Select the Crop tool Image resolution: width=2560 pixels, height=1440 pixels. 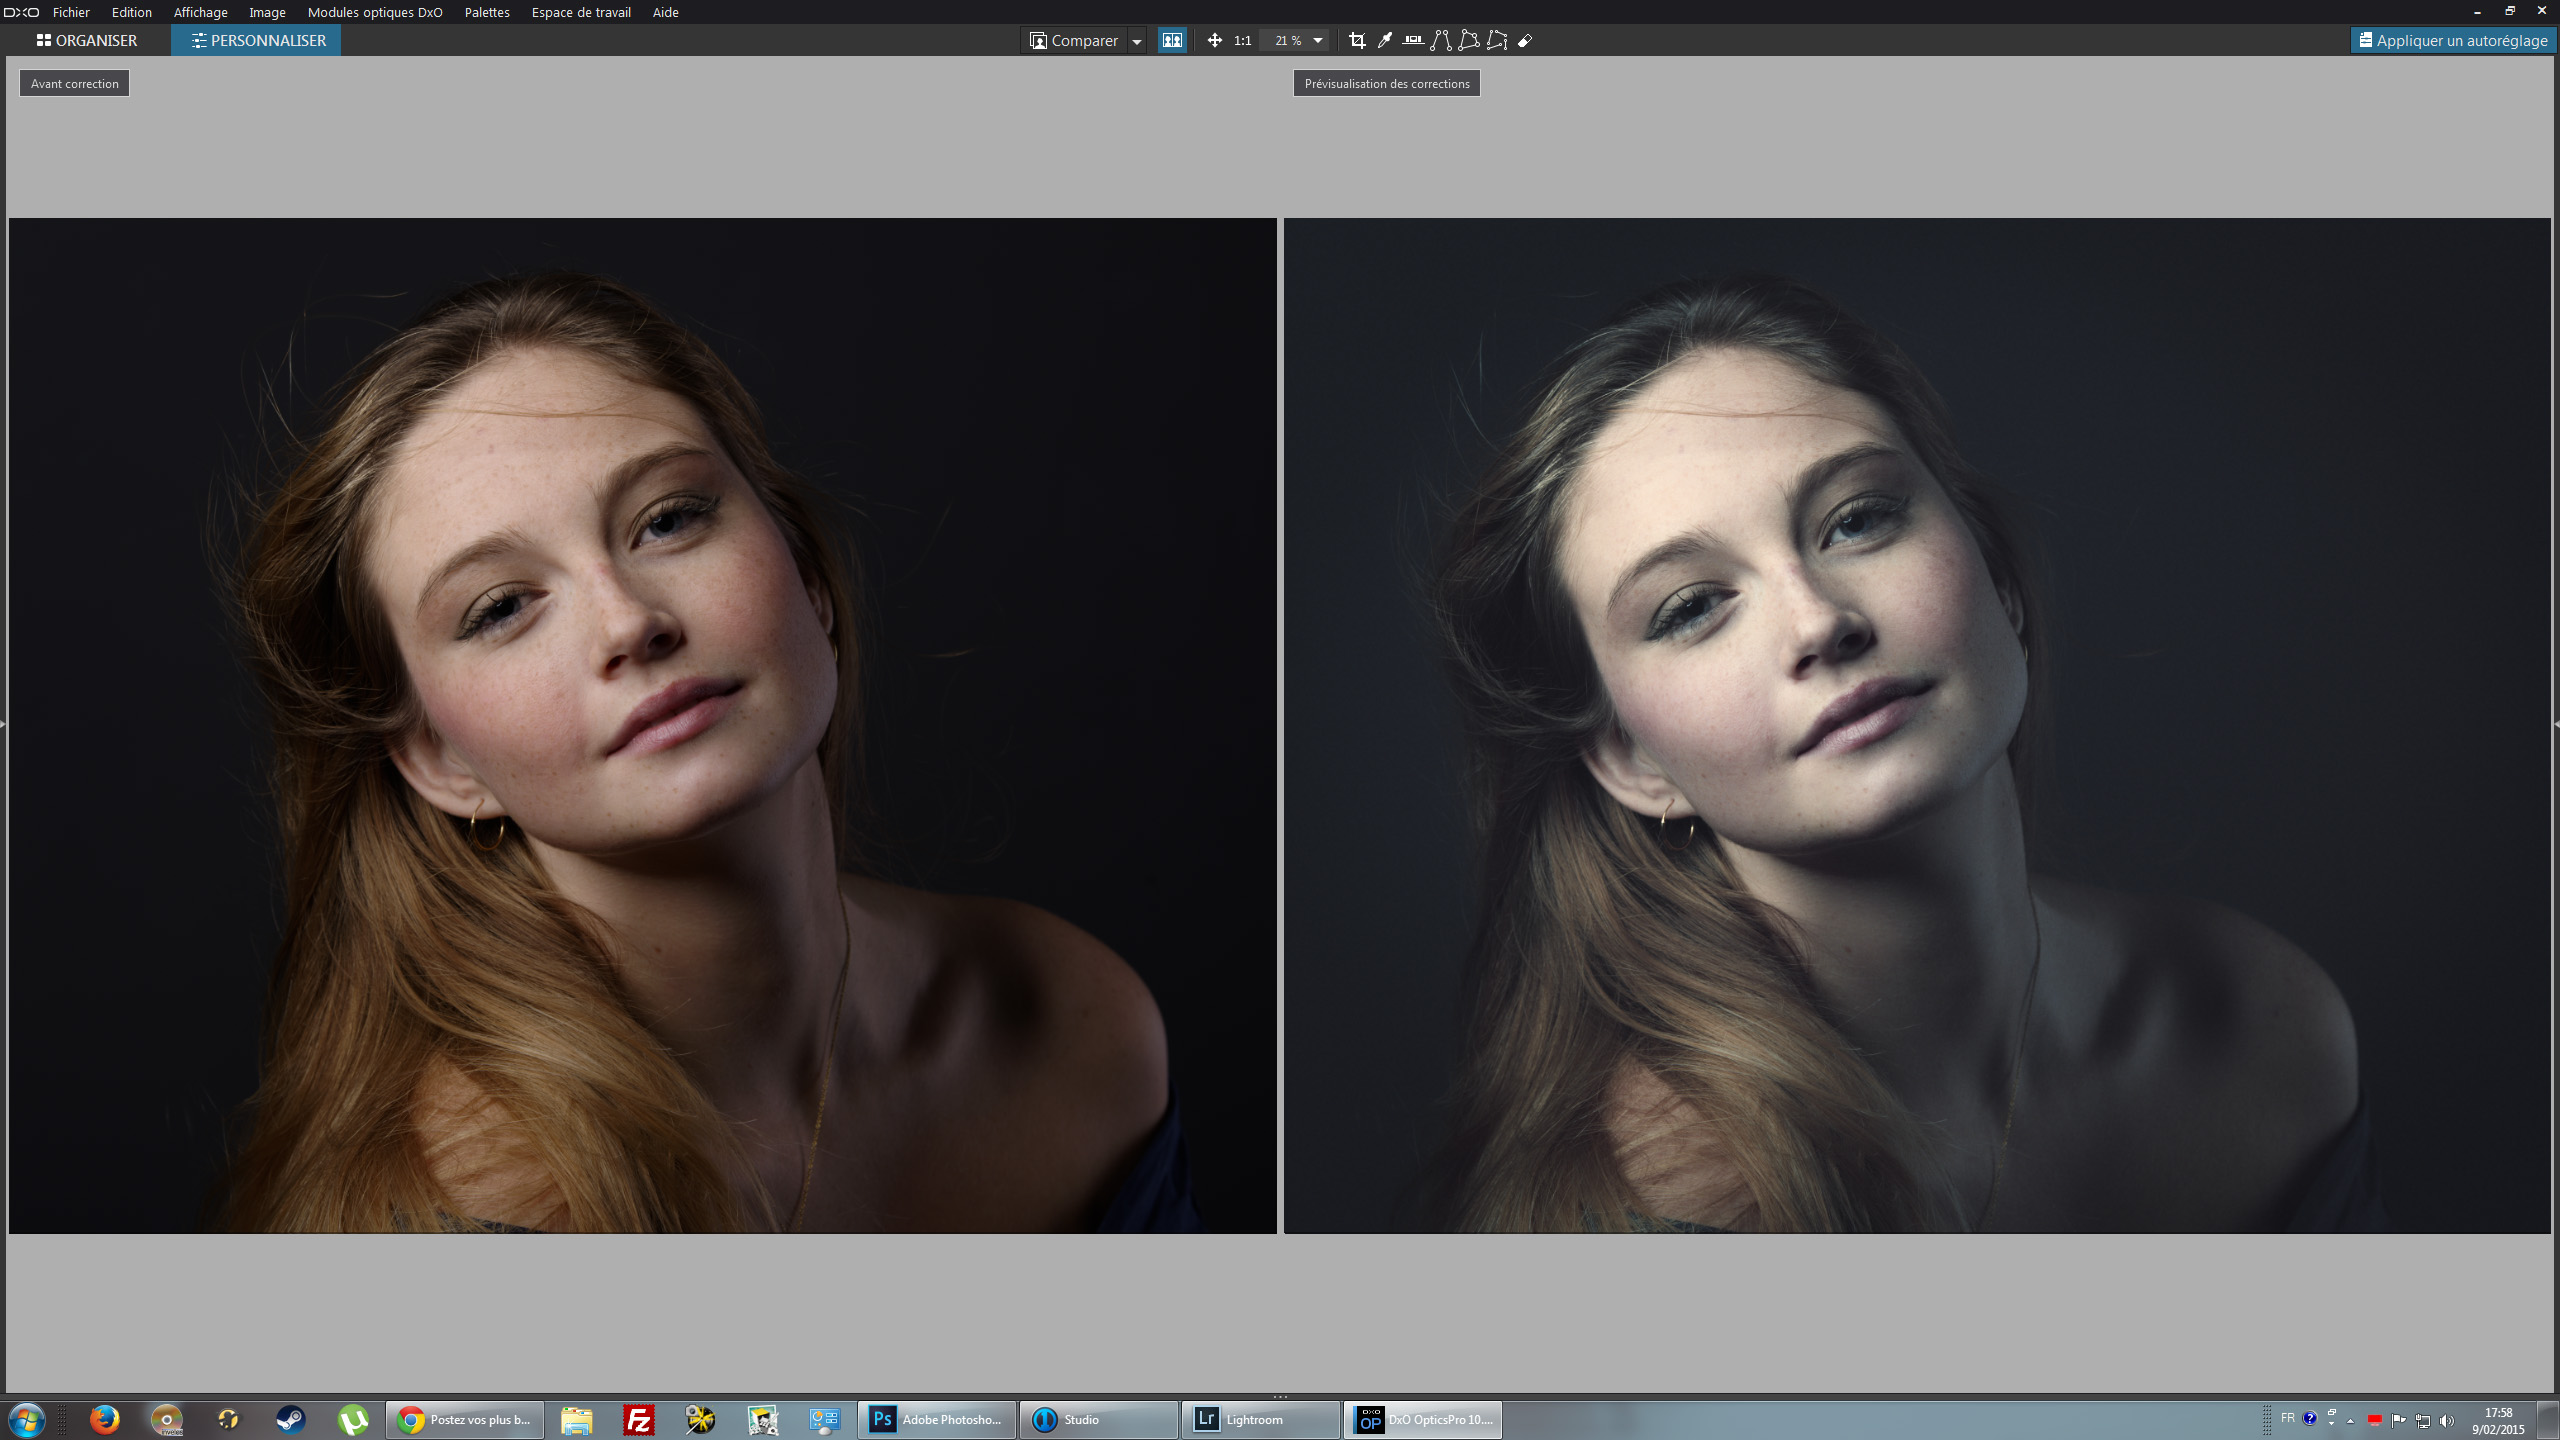[x=1357, y=40]
